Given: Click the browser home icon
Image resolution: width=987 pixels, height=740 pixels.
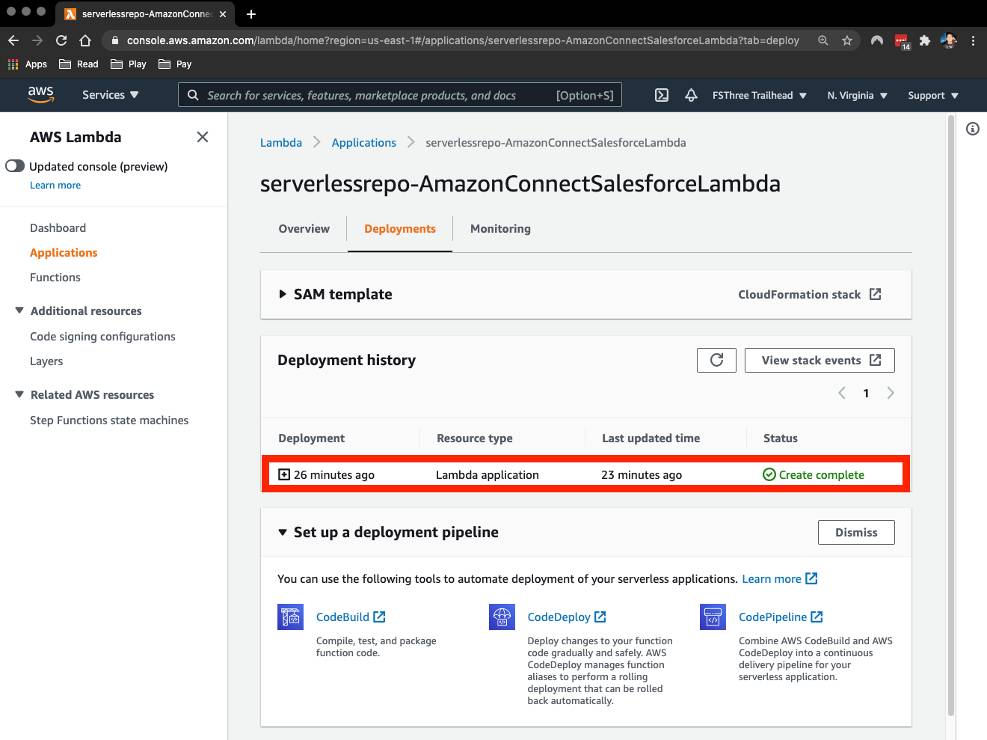Looking at the screenshot, I should [85, 40].
